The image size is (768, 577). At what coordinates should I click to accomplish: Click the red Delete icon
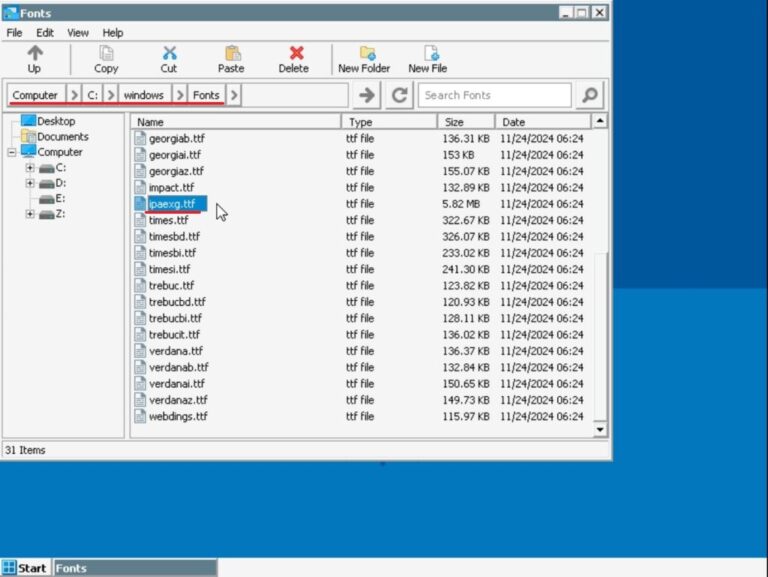click(294, 54)
